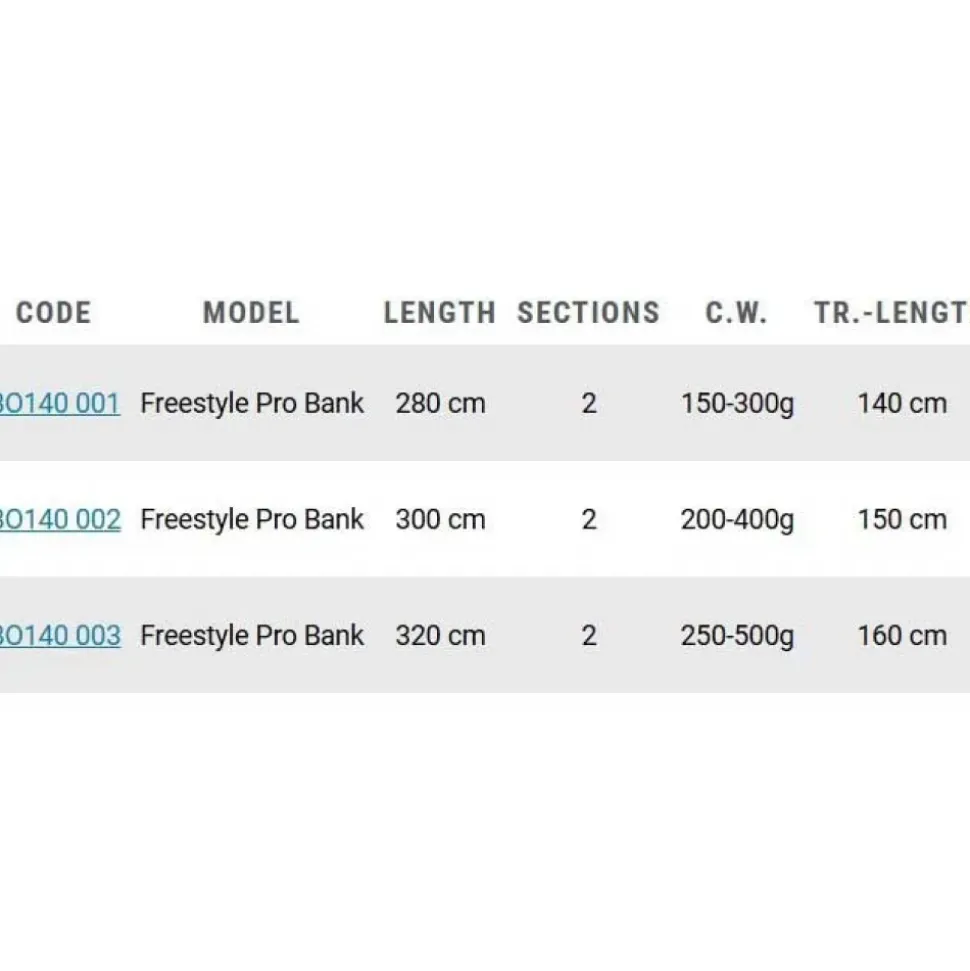This screenshot has height=971, width=970.
Task: Select the 140 cm transport length cell
Action: pos(902,404)
